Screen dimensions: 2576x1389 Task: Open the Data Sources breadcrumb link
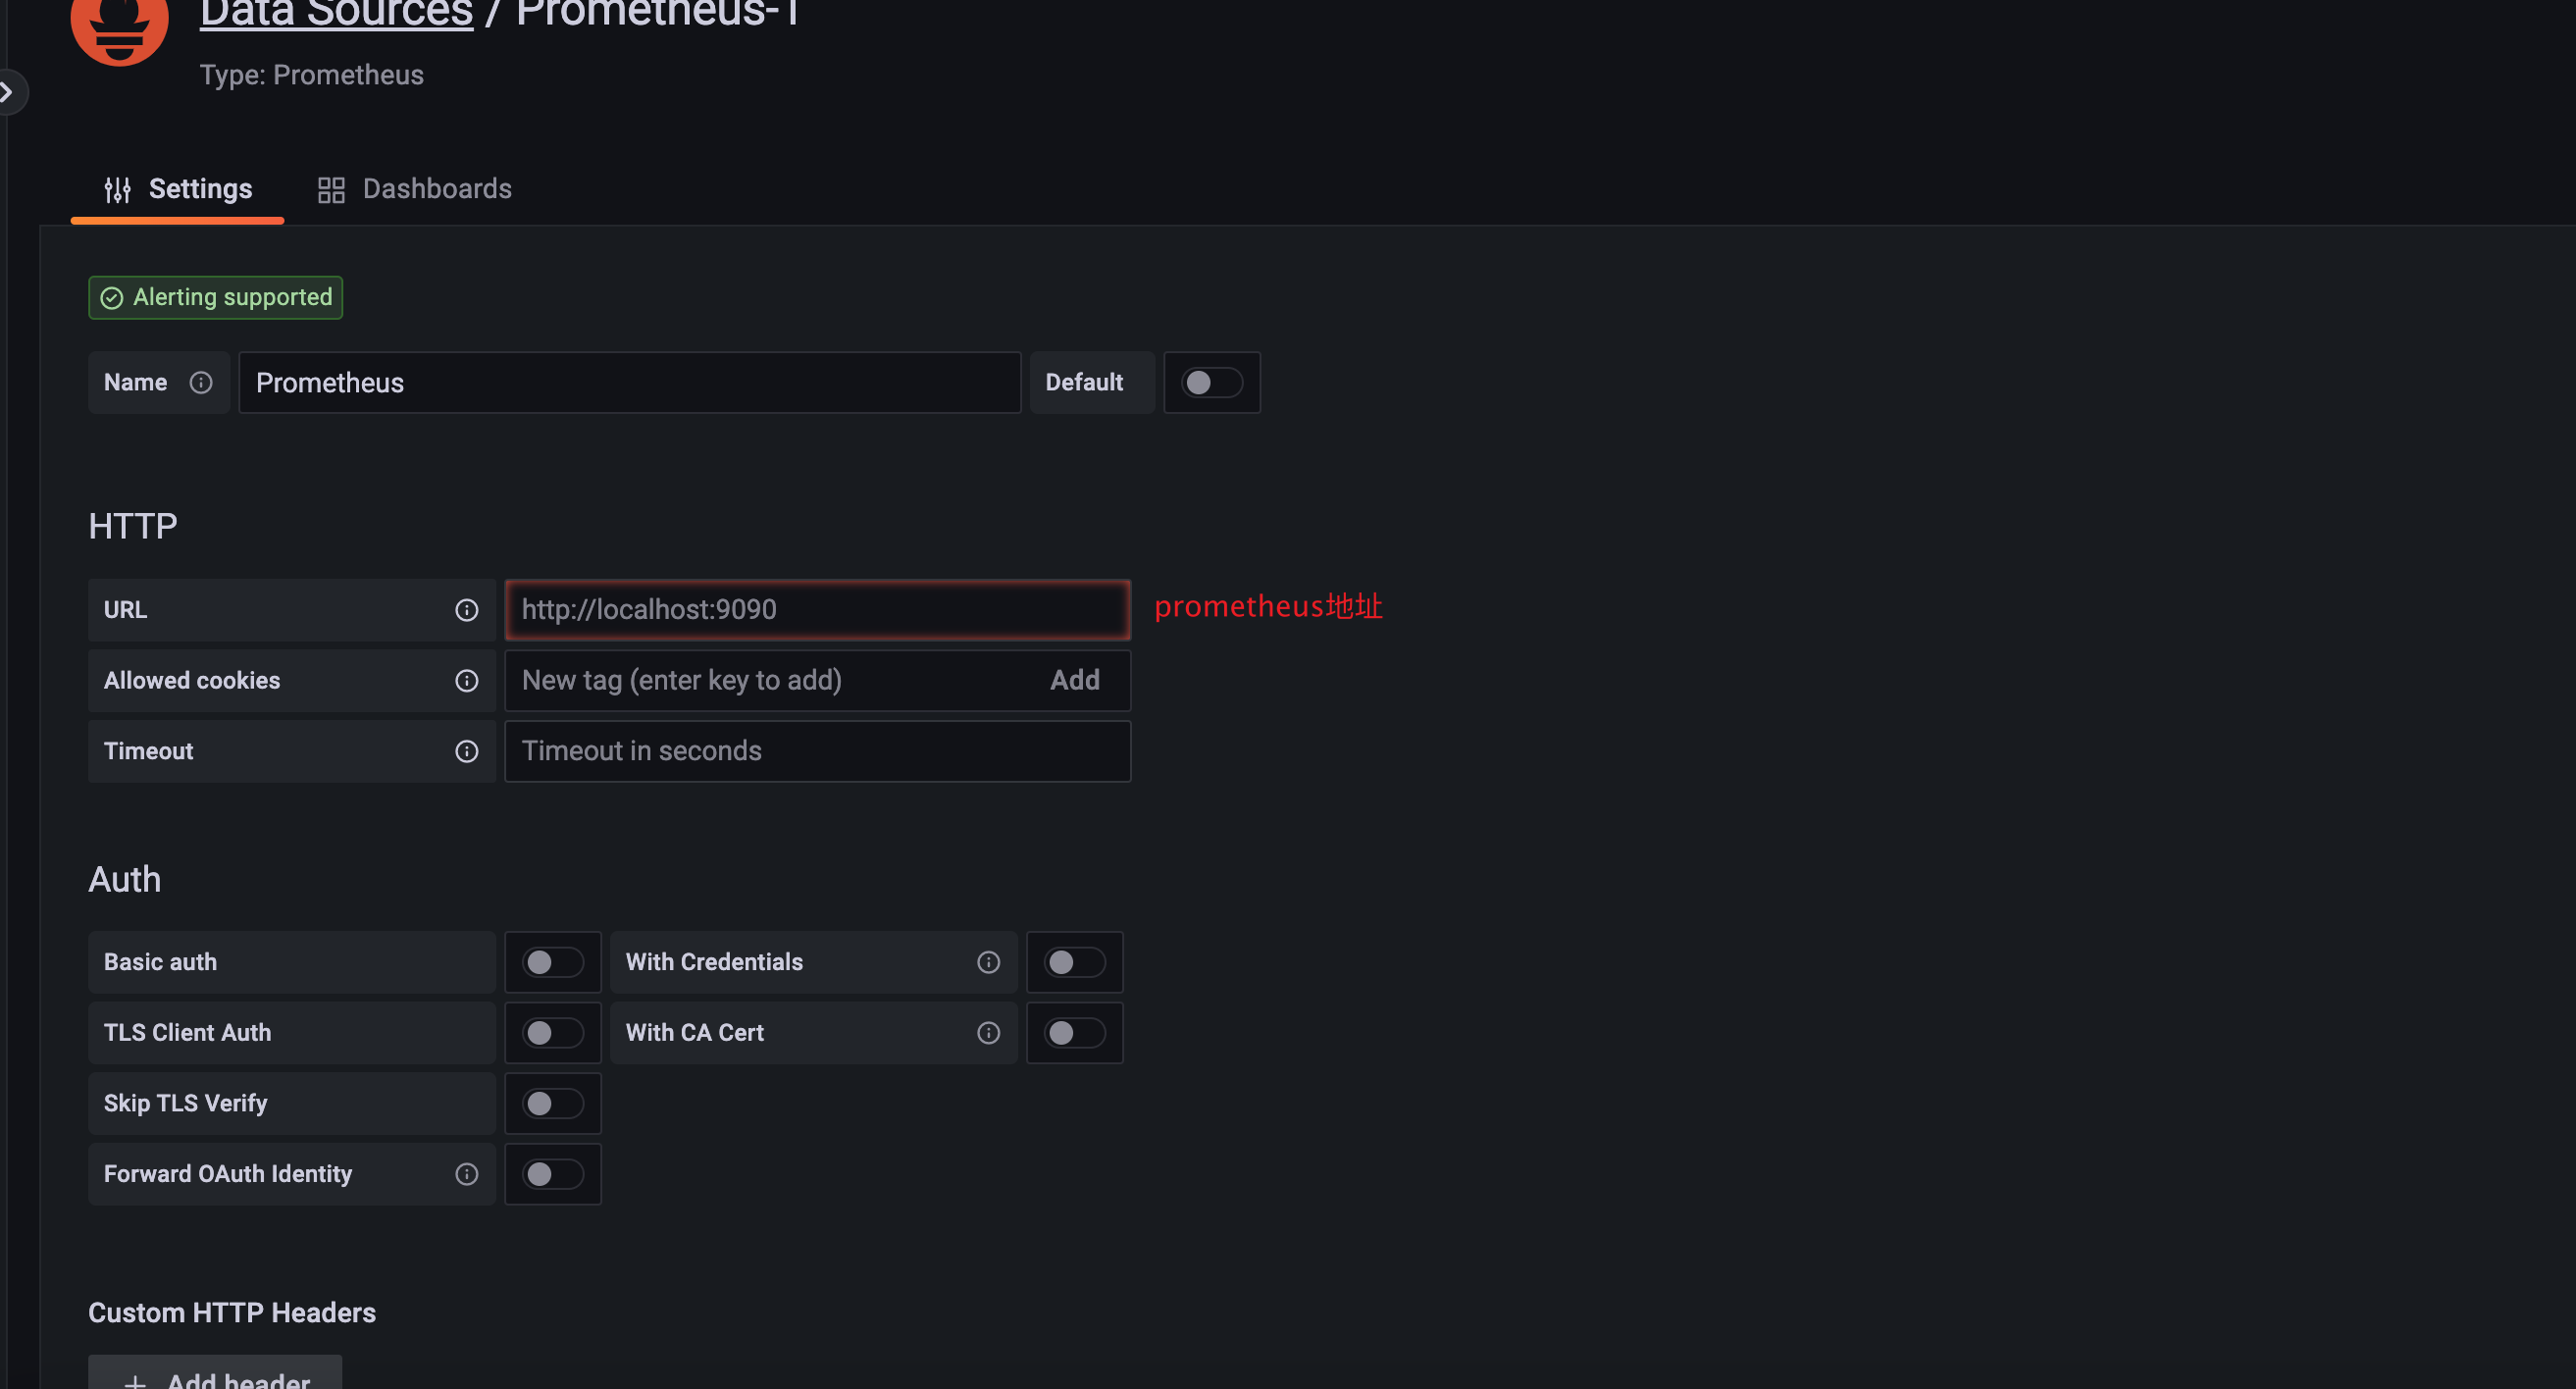[336, 14]
